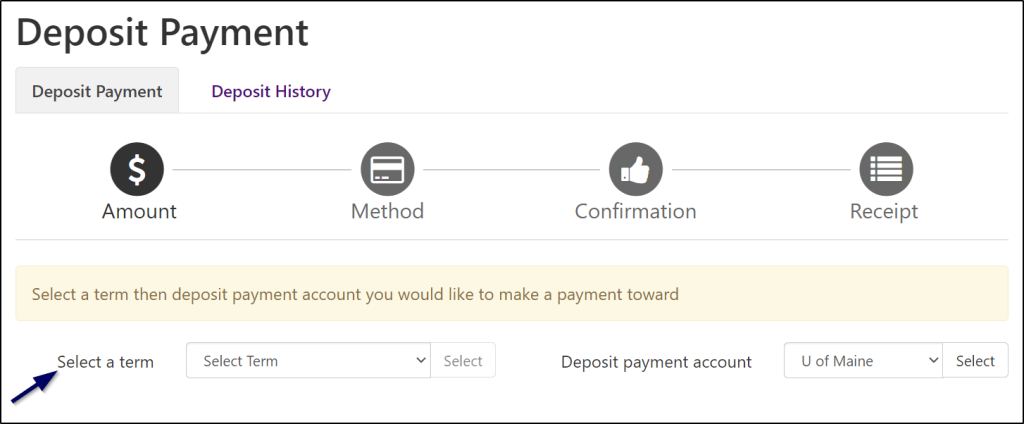The image size is (1024, 424).
Task: Click the Amount step label
Action: tap(139, 212)
